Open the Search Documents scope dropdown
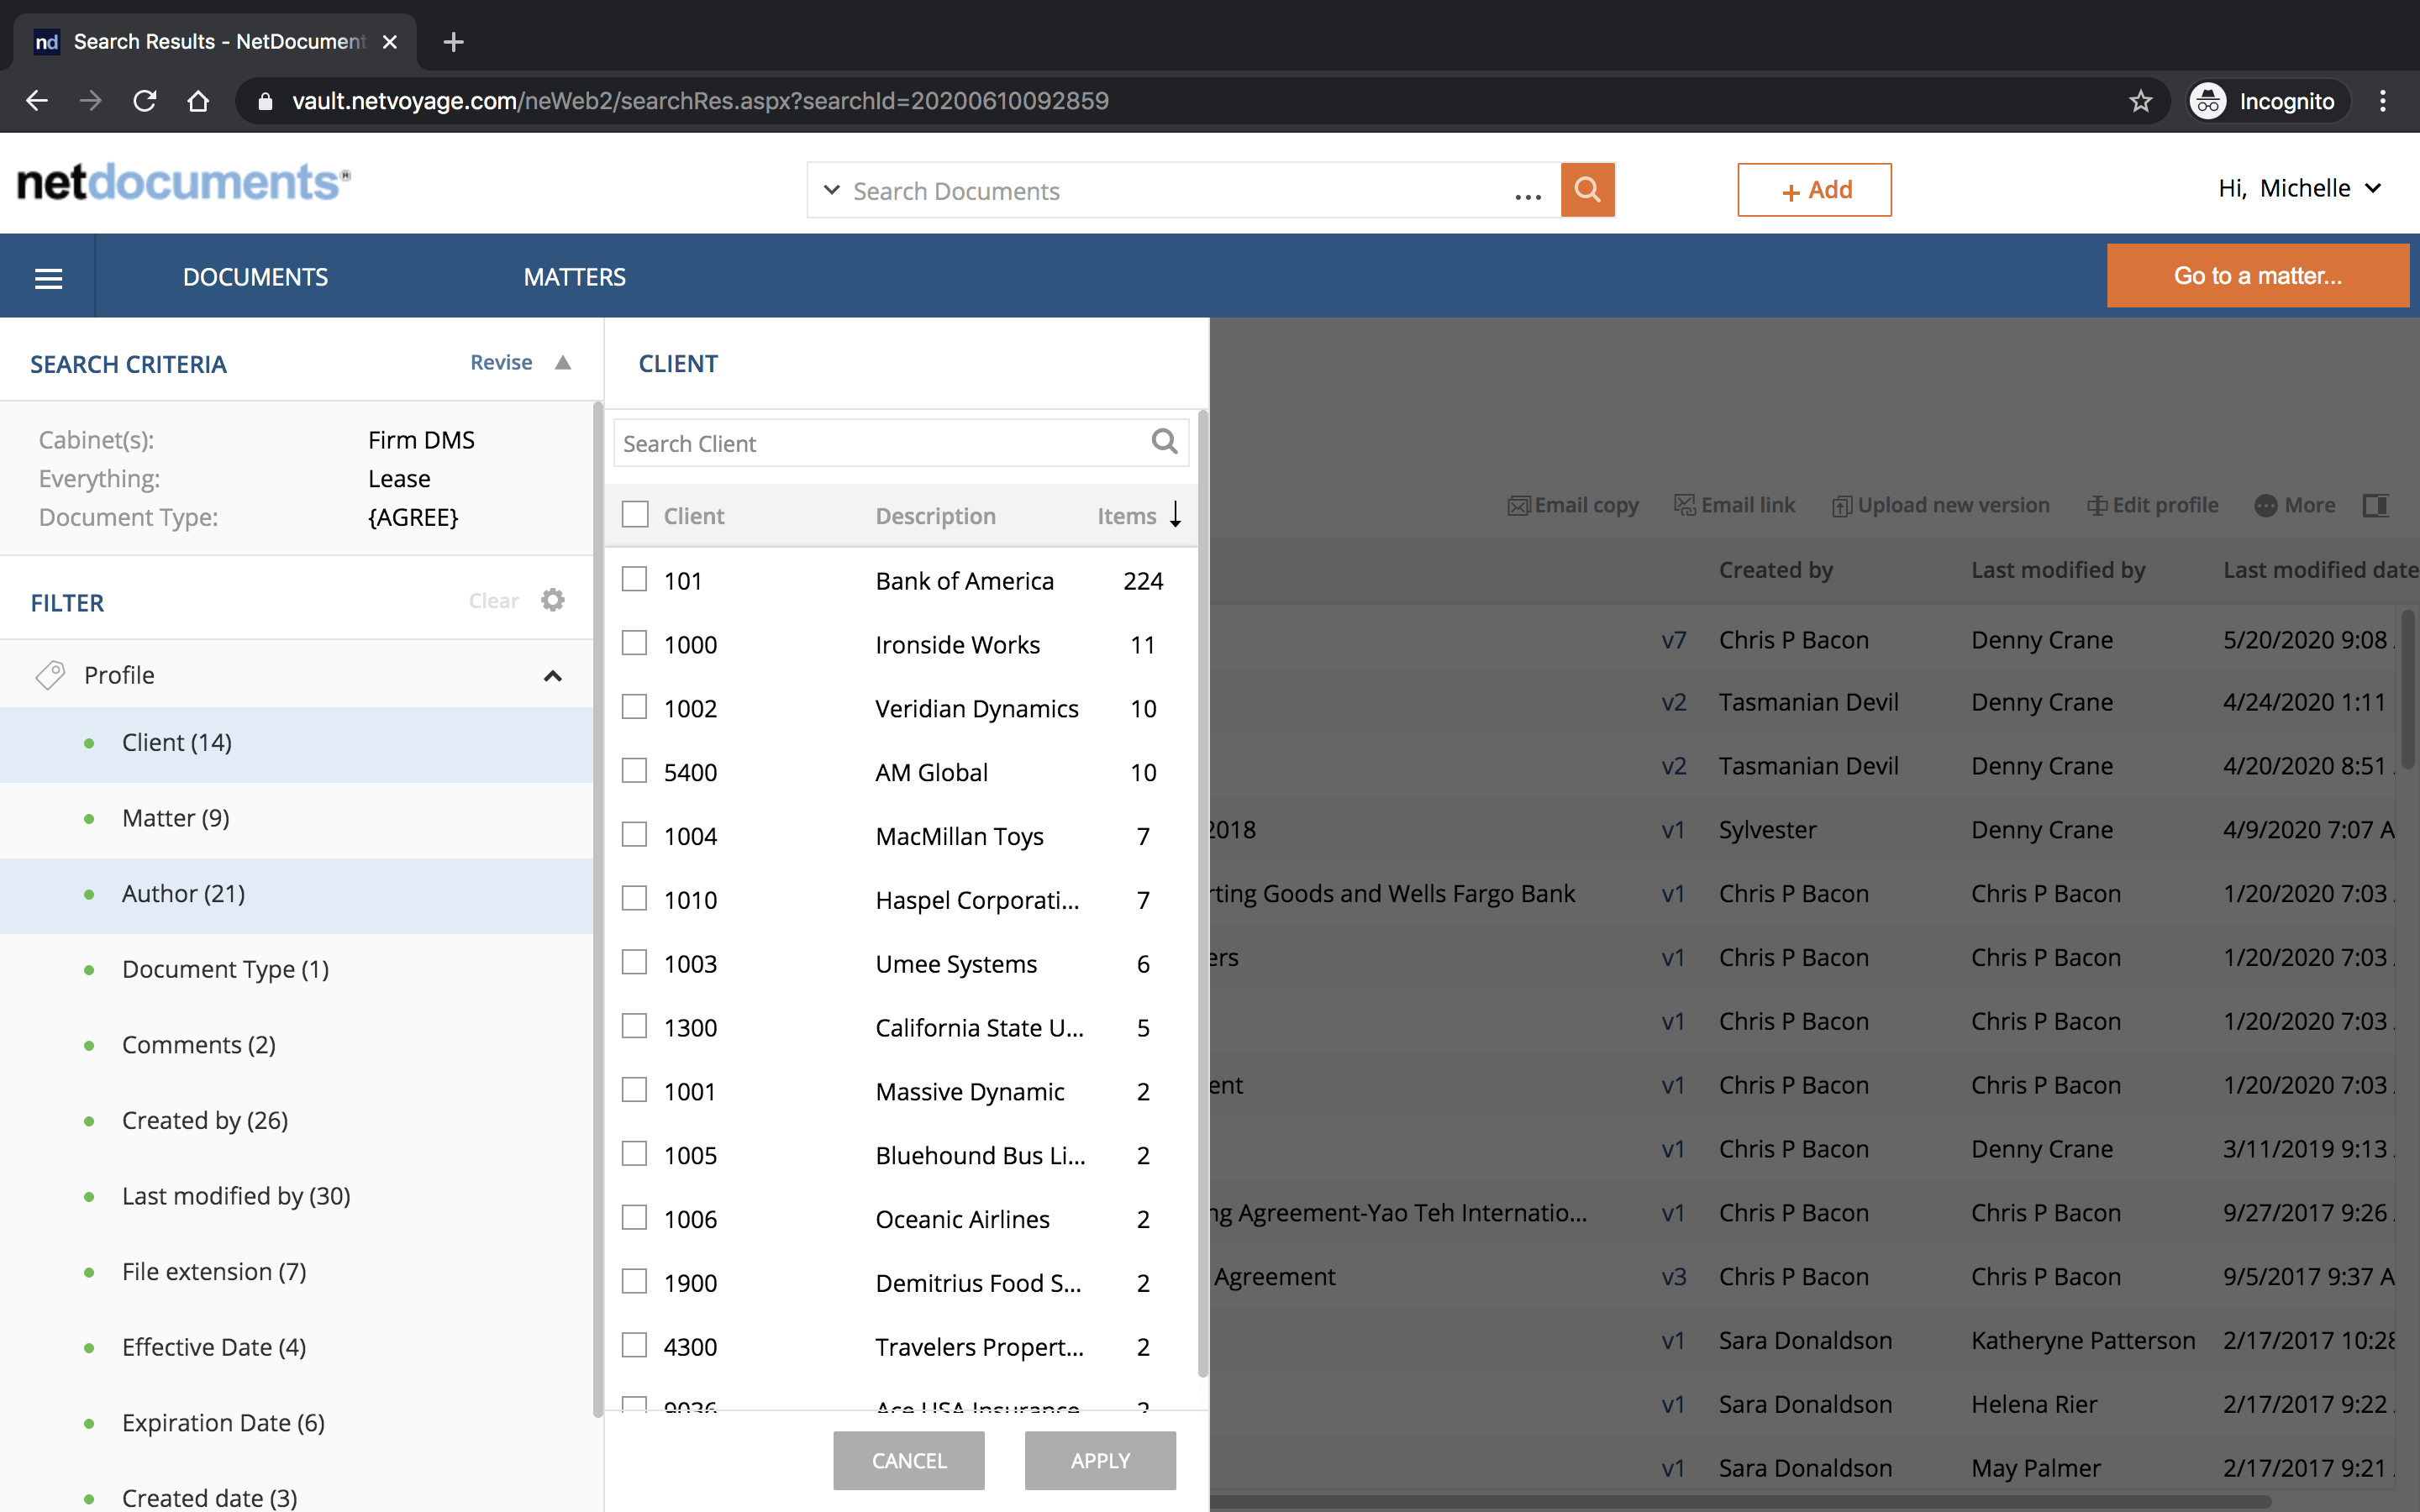The width and height of the screenshot is (2420, 1512). (831, 190)
